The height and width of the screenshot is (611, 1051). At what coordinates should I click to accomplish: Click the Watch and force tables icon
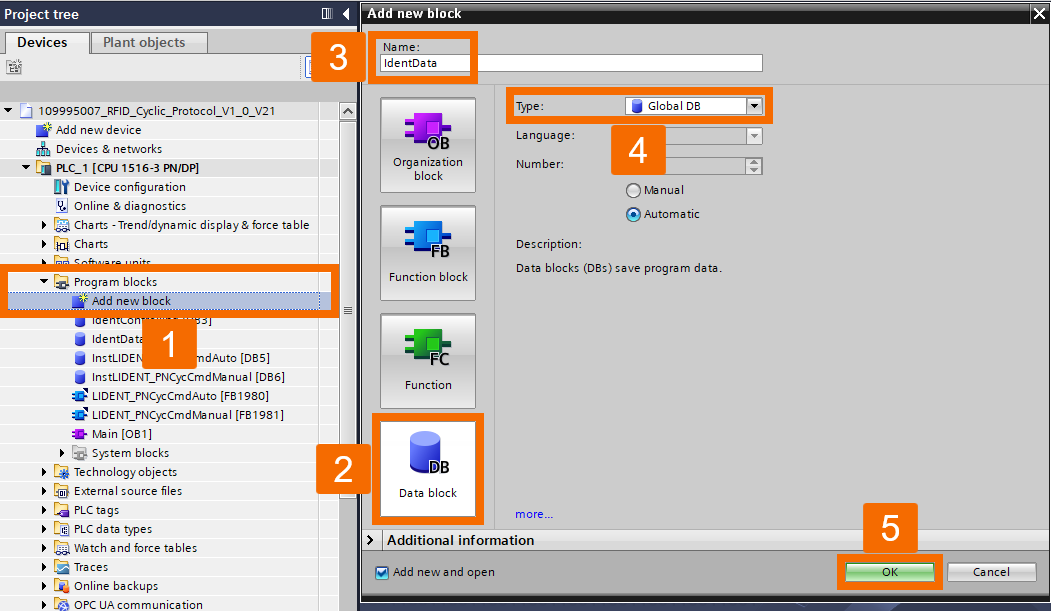[62, 548]
